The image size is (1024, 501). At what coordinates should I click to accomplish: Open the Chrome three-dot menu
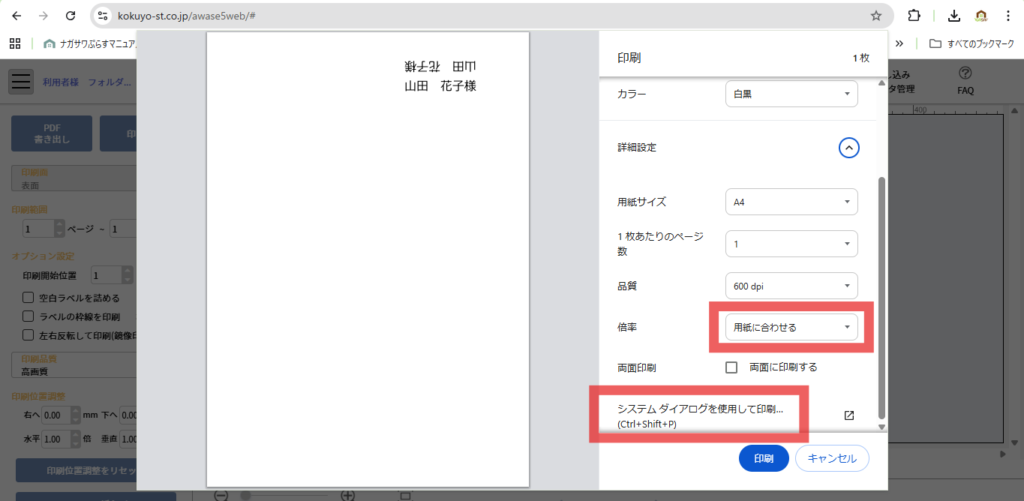tap(1008, 16)
